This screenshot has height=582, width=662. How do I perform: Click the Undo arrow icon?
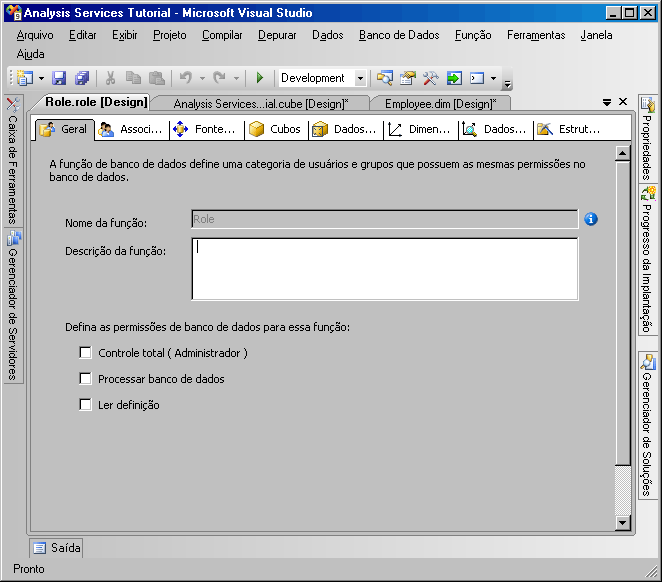(x=185, y=78)
